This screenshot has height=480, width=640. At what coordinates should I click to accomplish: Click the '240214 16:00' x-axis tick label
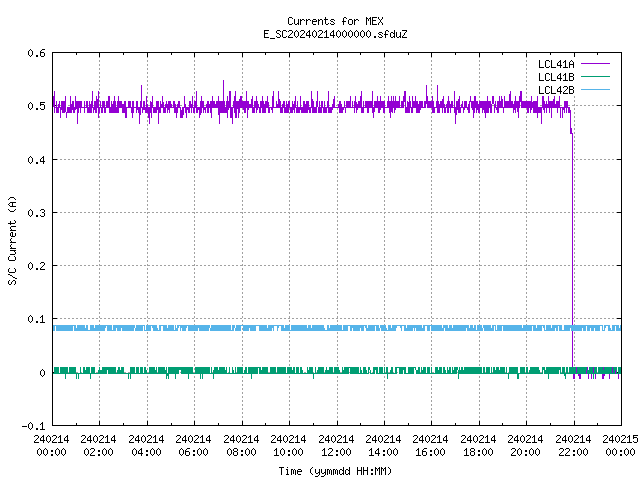pos(430,446)
